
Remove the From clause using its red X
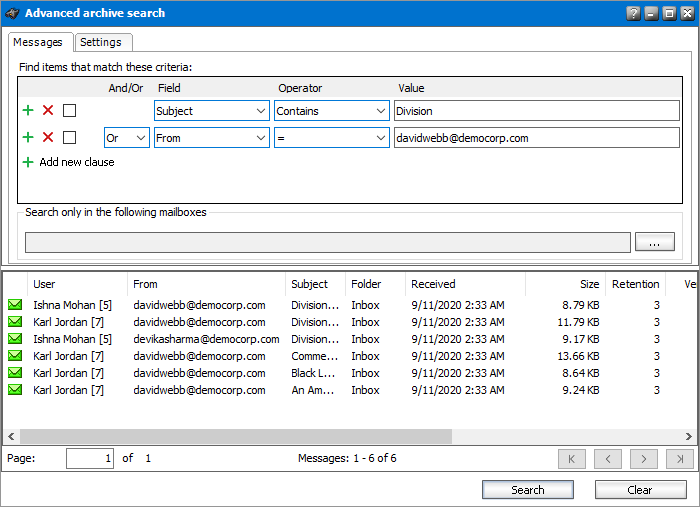pyautogui.click(x=48, y=138)
